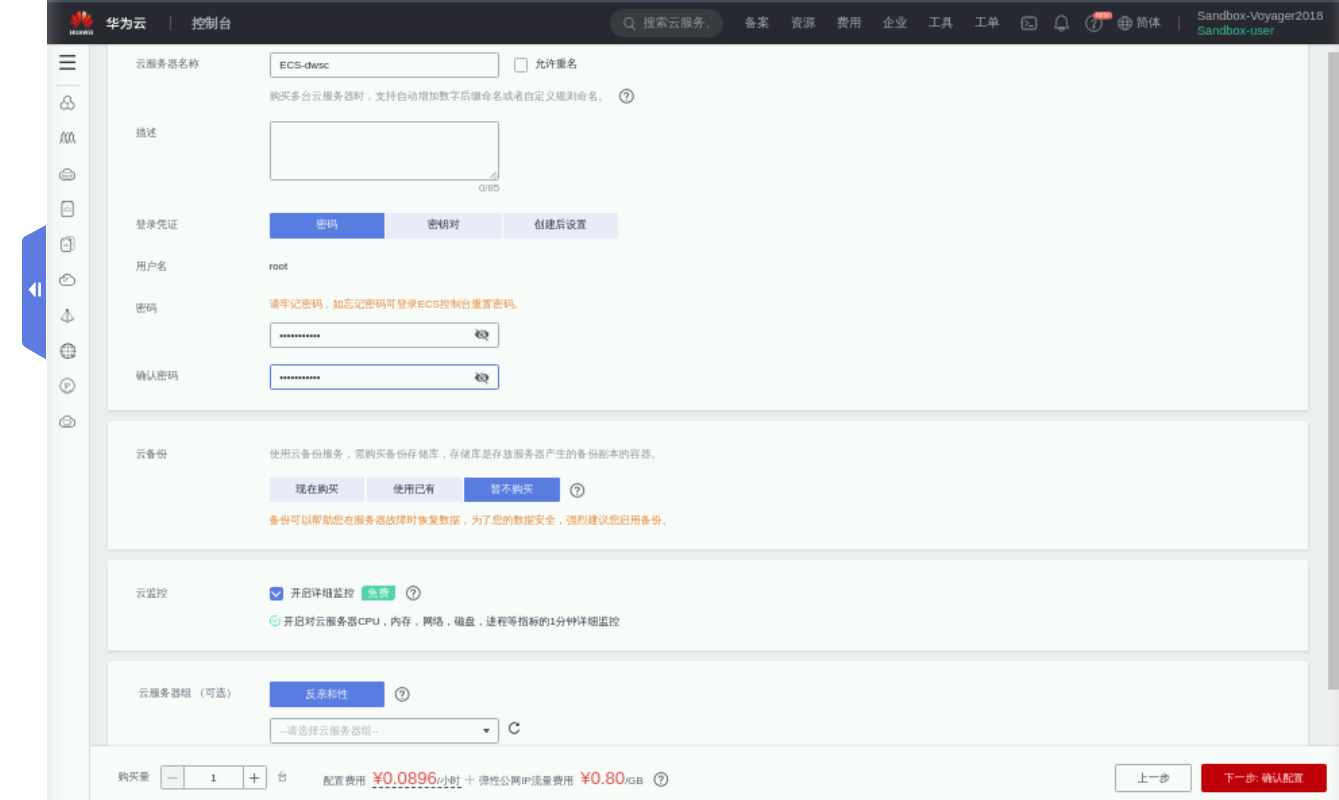Viewport: 1339px width, 800px height.
Task: Decrease the purchase quantity
Action: tap(172, 778)
